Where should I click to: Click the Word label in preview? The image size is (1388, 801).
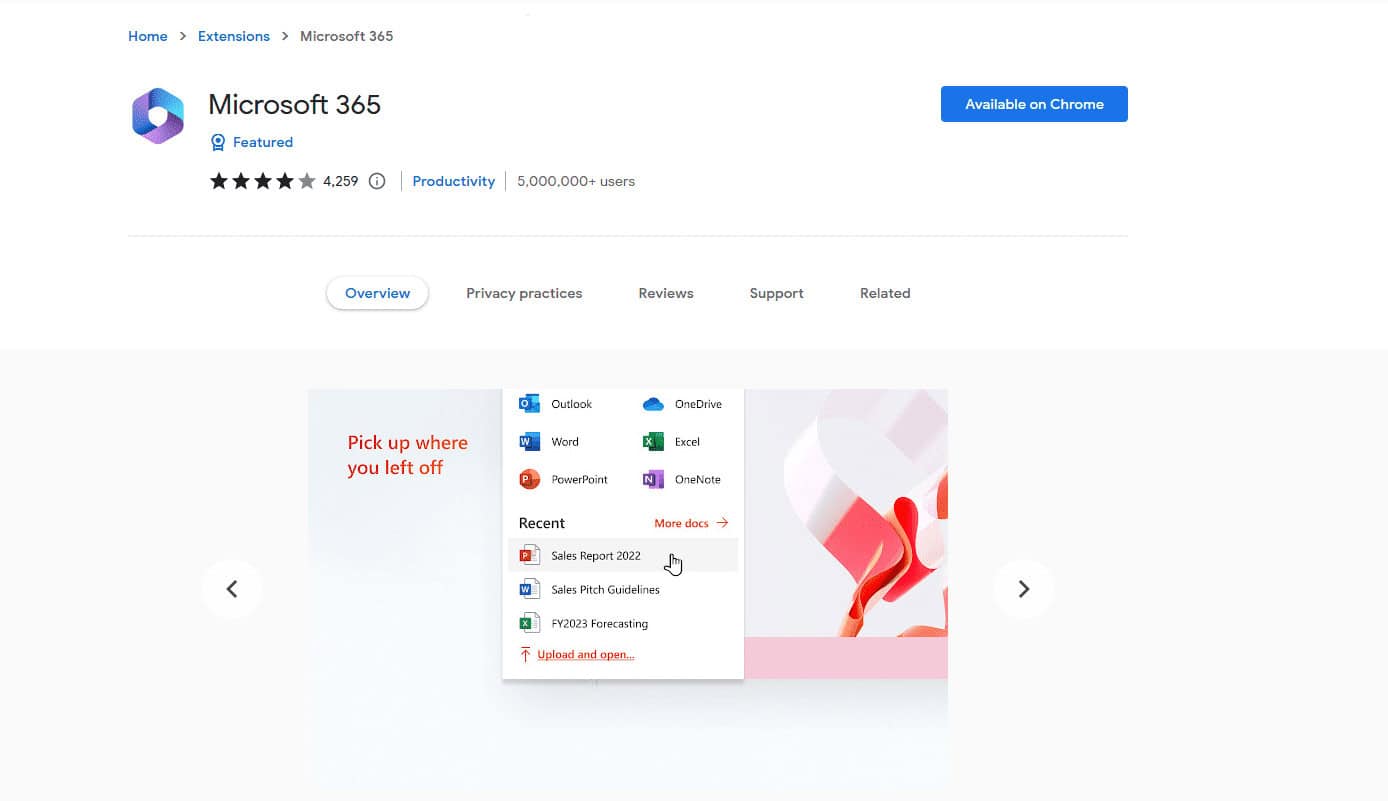click(x=565, y=441)
